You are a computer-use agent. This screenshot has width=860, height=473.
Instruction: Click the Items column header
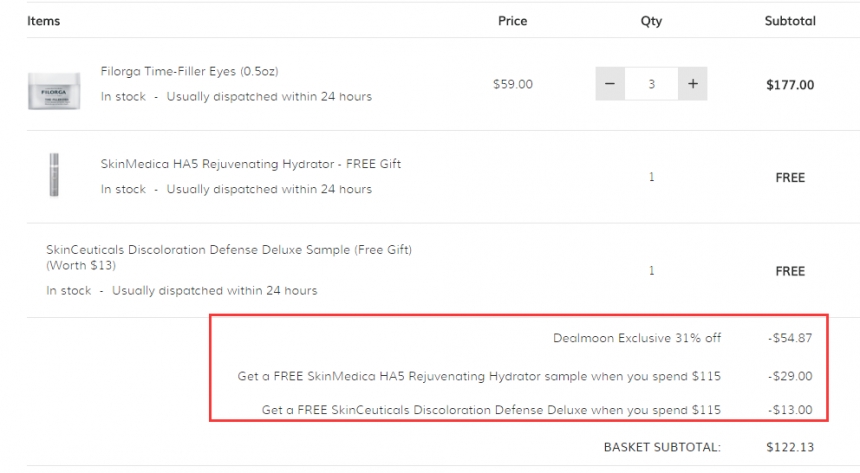pos(43,20)
